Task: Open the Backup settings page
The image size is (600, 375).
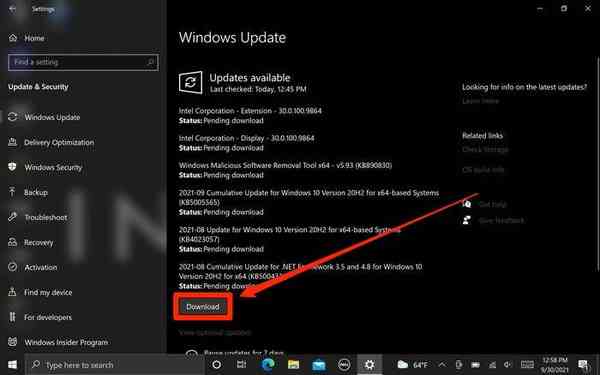Action: pyautogui.click(x=28, y=192)
